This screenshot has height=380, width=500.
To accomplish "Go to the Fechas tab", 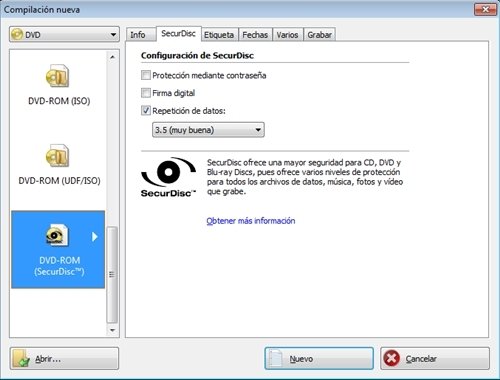I will (255, 35).
